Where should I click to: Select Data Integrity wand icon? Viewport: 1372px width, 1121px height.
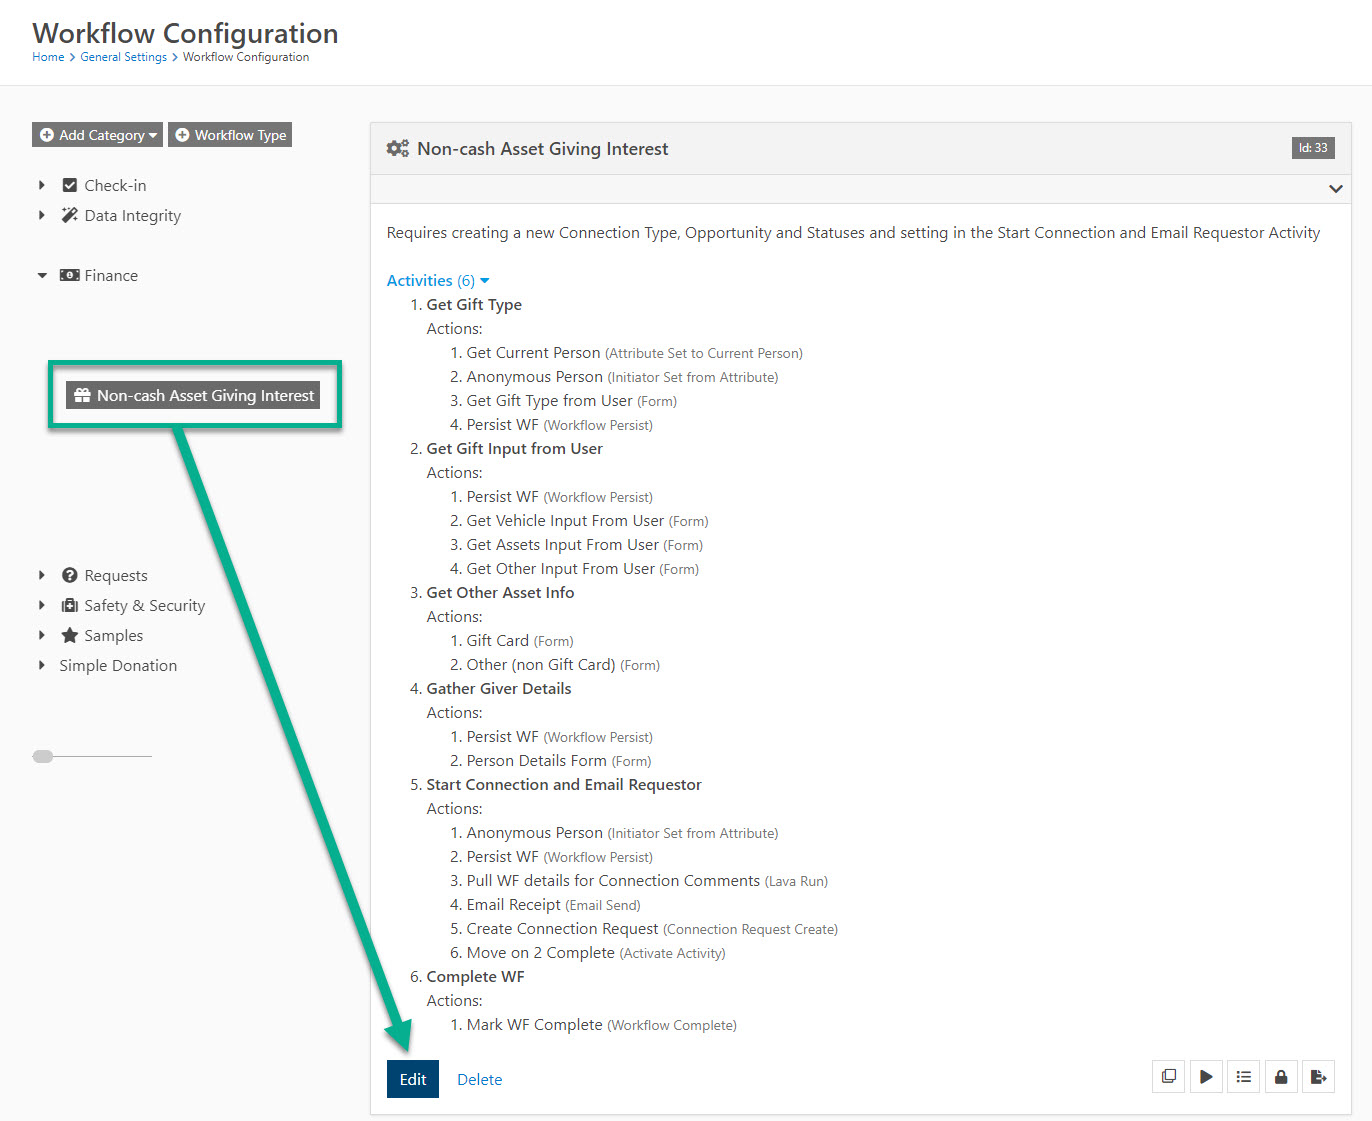[70, 215]
